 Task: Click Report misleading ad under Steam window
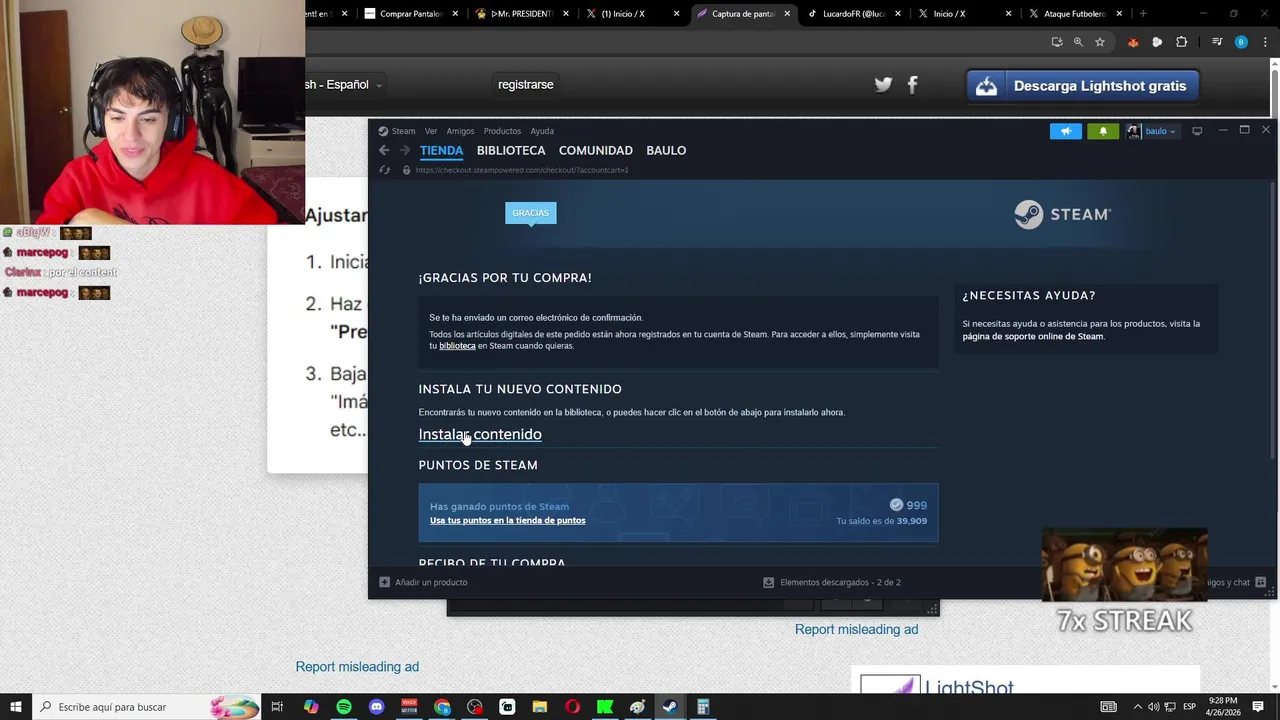point(856,629)
